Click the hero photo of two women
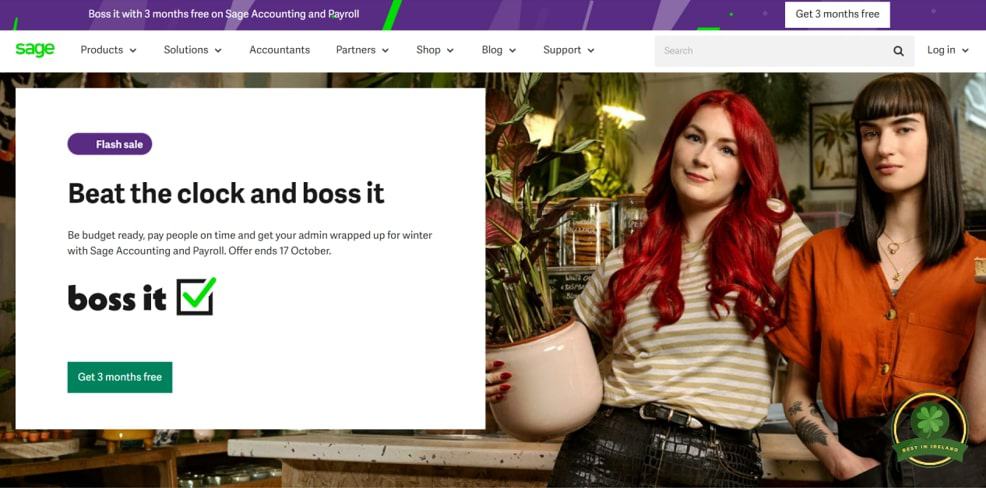 736,280
